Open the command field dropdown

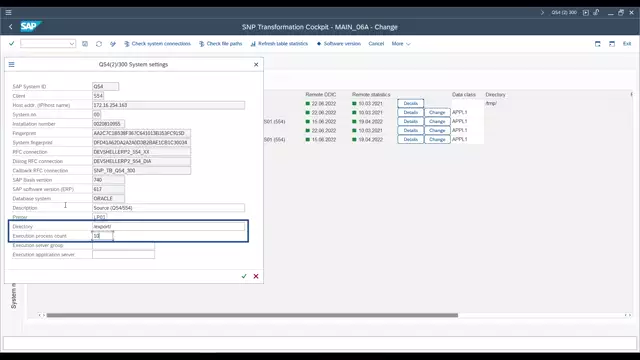tap(71, 44)
